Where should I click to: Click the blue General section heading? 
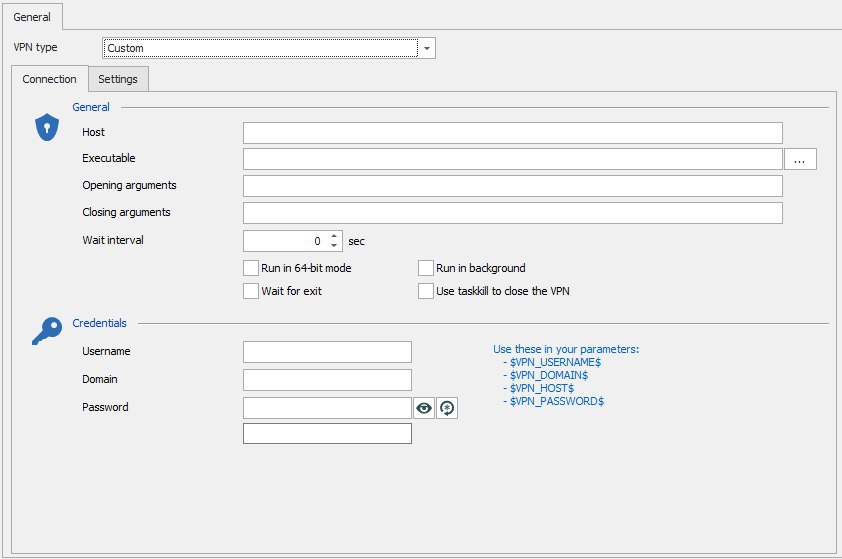click(91, 107)
